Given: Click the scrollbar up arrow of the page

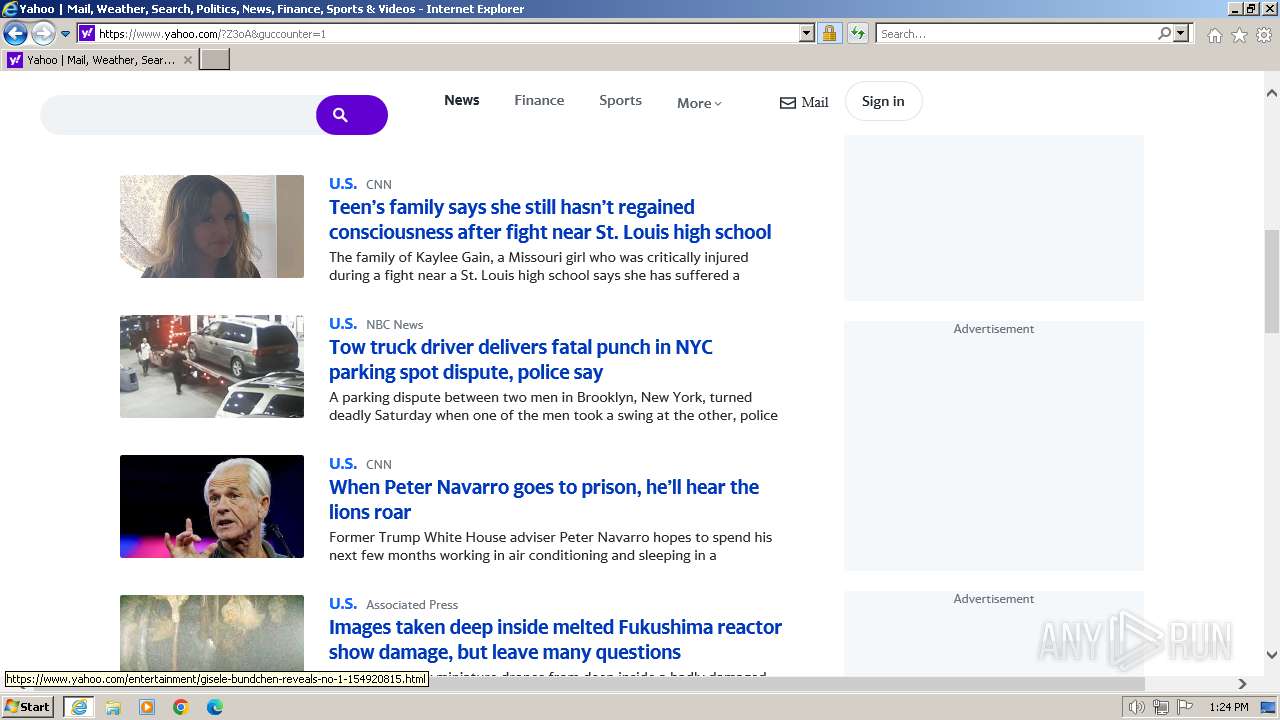Looking at the screenshot, I should point(1271,93).
